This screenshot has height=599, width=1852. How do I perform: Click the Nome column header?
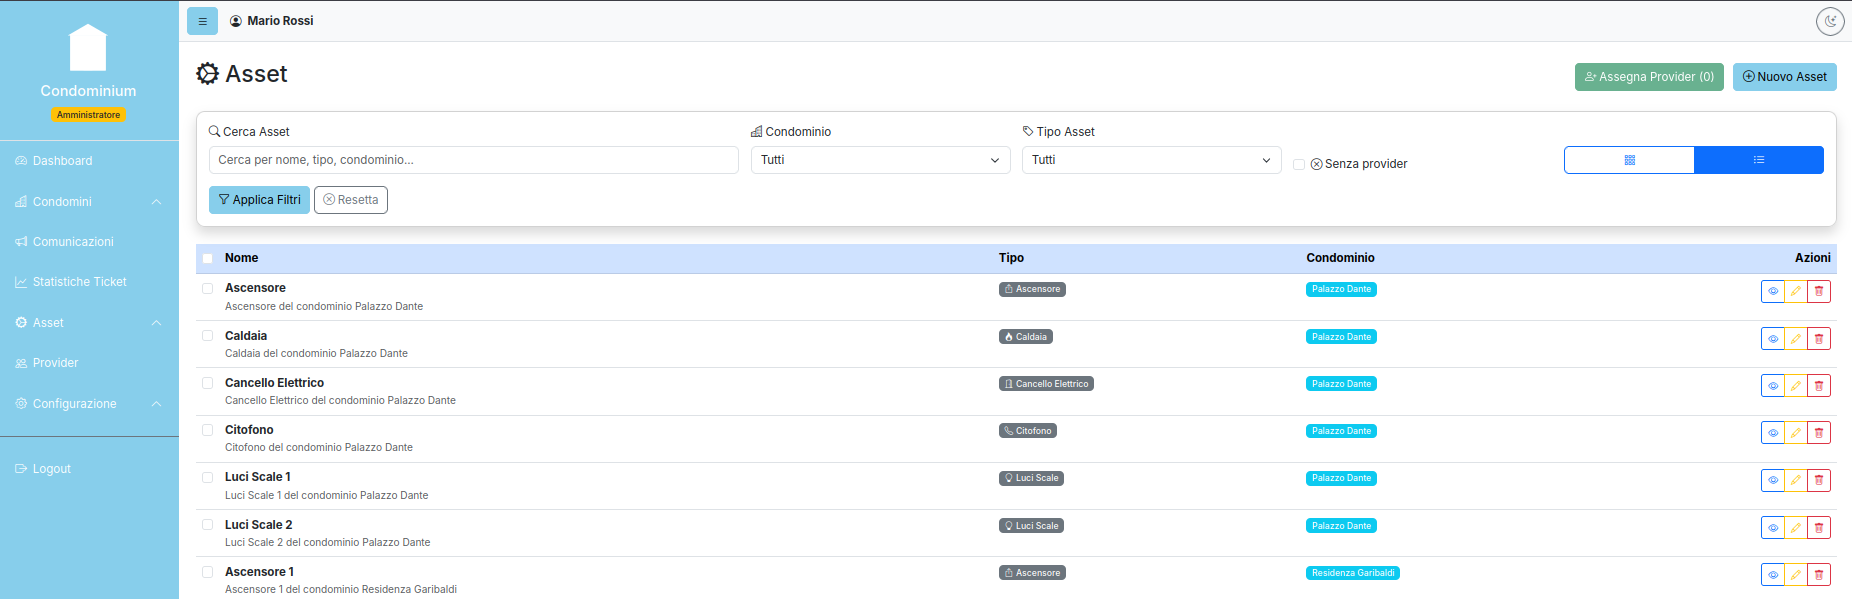coord(241,258)
